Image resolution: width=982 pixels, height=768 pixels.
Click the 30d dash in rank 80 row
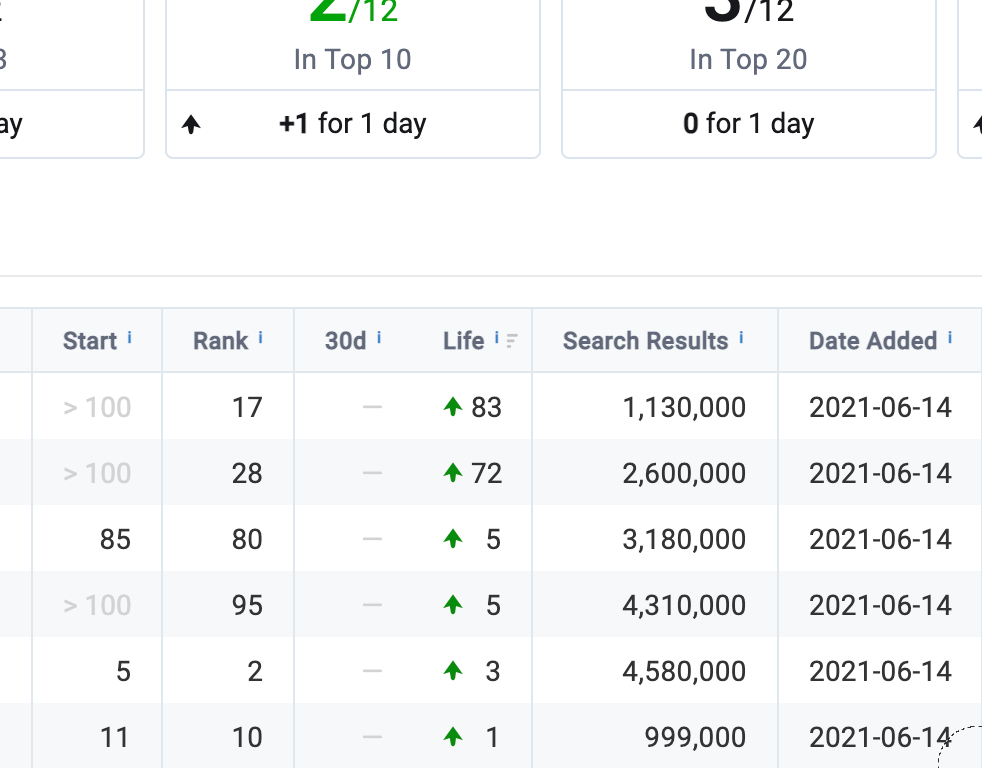(x=372, y=539)
